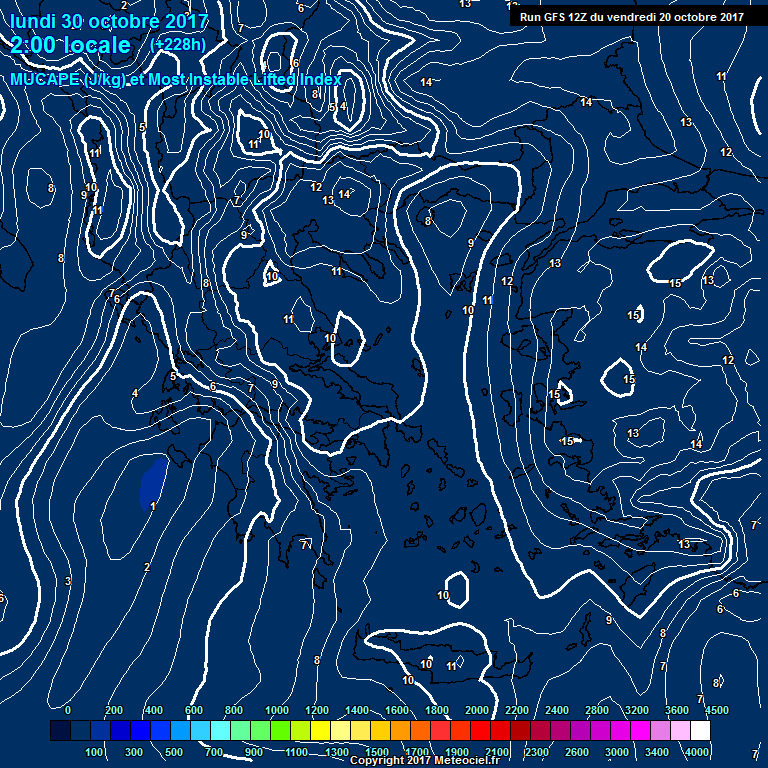
Task: Click the legend value label 1500
Action: (x=377, y=752)
